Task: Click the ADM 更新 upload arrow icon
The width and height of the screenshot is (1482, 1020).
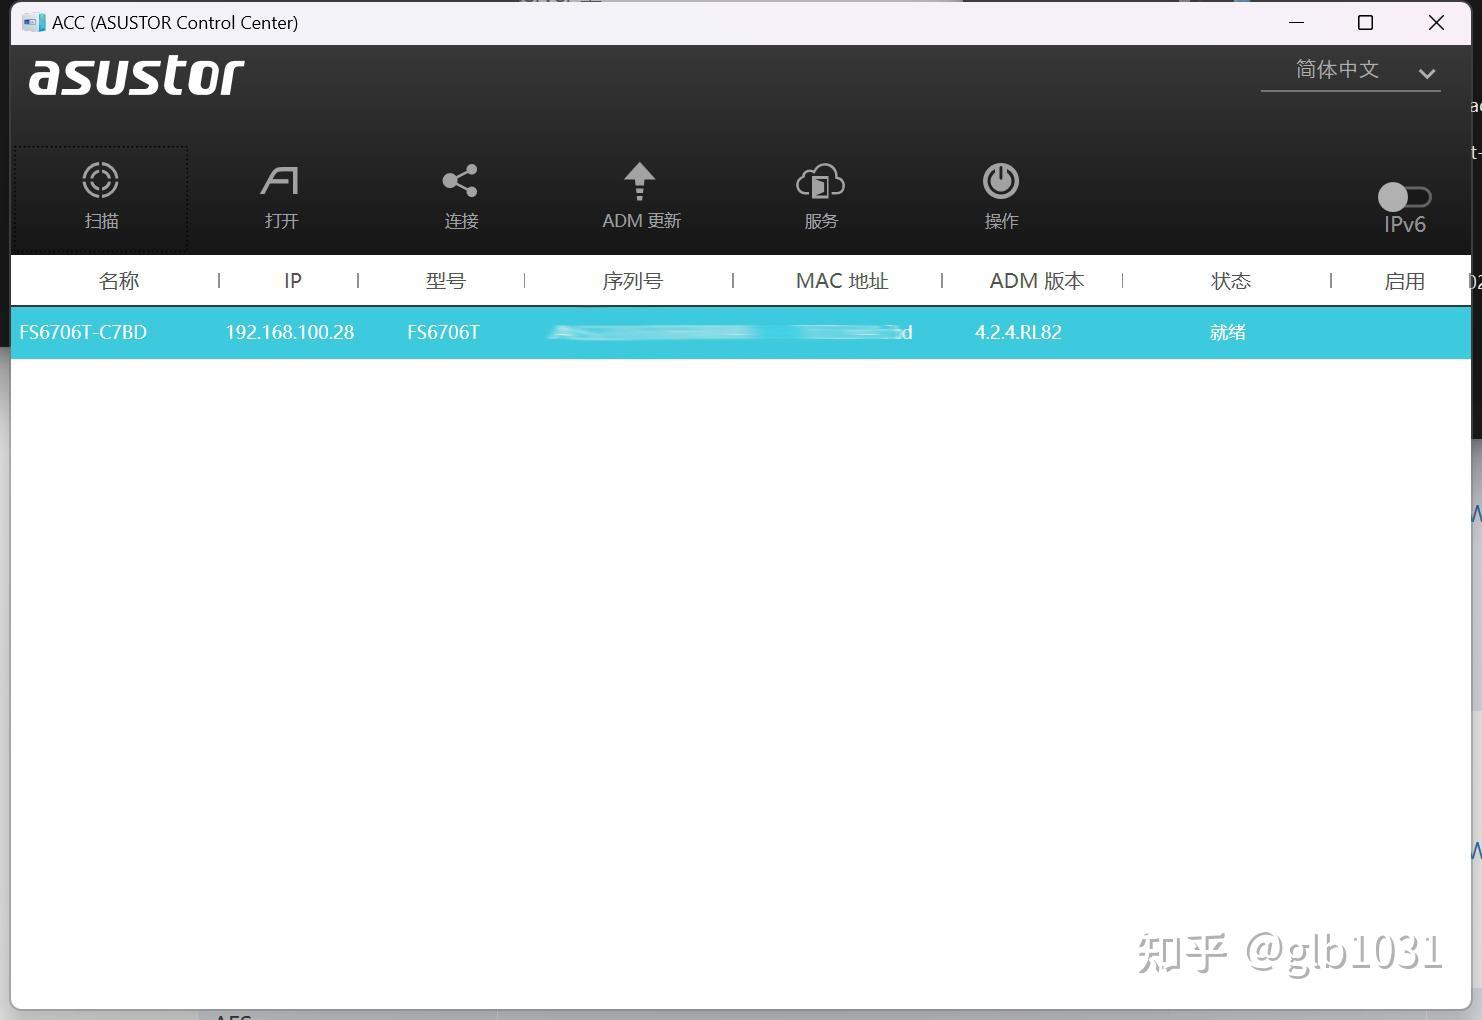Action: 640,181
